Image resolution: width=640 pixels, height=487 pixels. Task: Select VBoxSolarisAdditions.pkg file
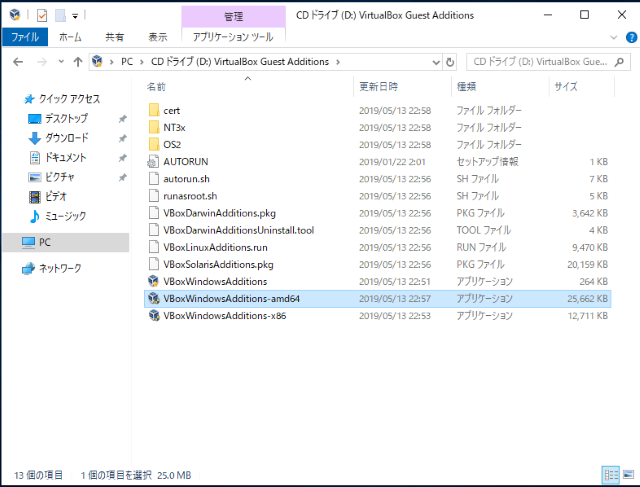click(x=218, y=265)
